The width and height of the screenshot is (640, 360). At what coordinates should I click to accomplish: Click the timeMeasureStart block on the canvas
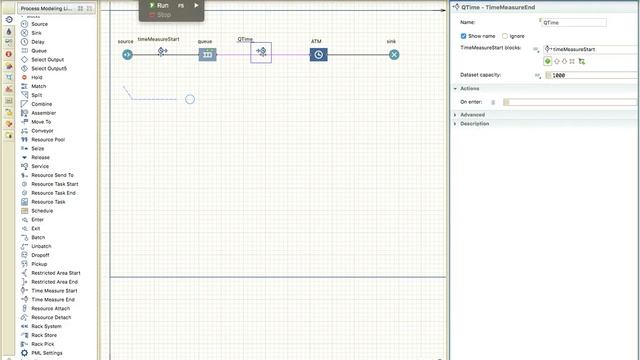[162, 51]
